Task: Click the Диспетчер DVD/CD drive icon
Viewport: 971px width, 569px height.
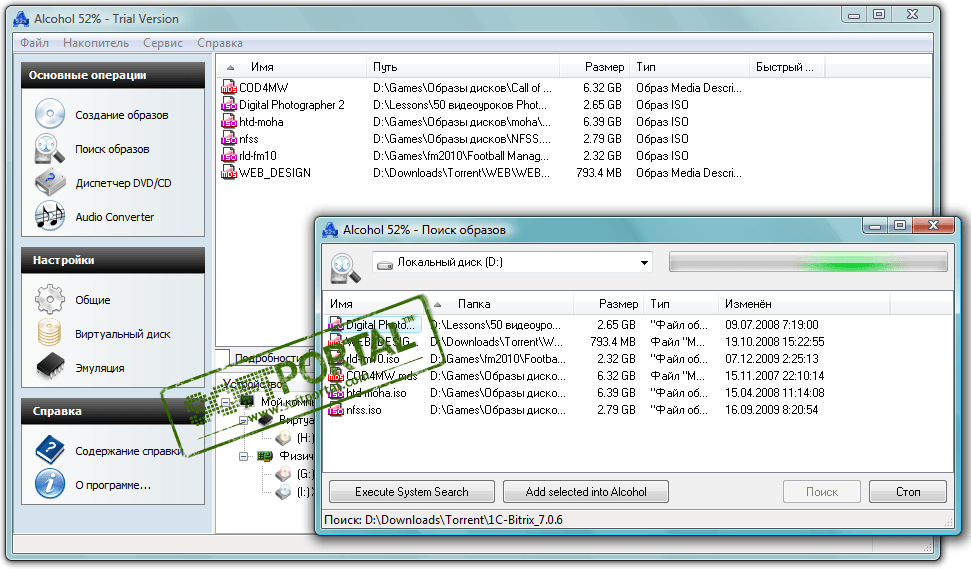Action: [x=50, y=183]
